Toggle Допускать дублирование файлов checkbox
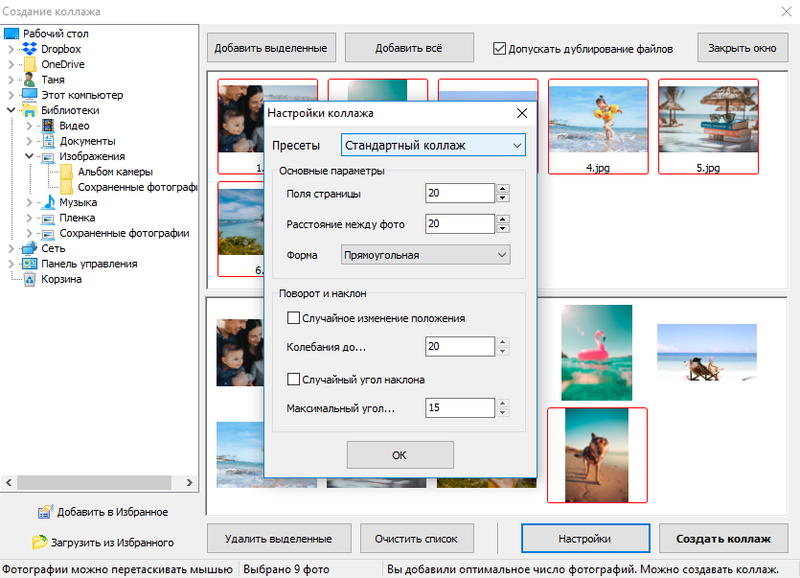The height and width of the screenshot is (578, 800). (499, 48)
